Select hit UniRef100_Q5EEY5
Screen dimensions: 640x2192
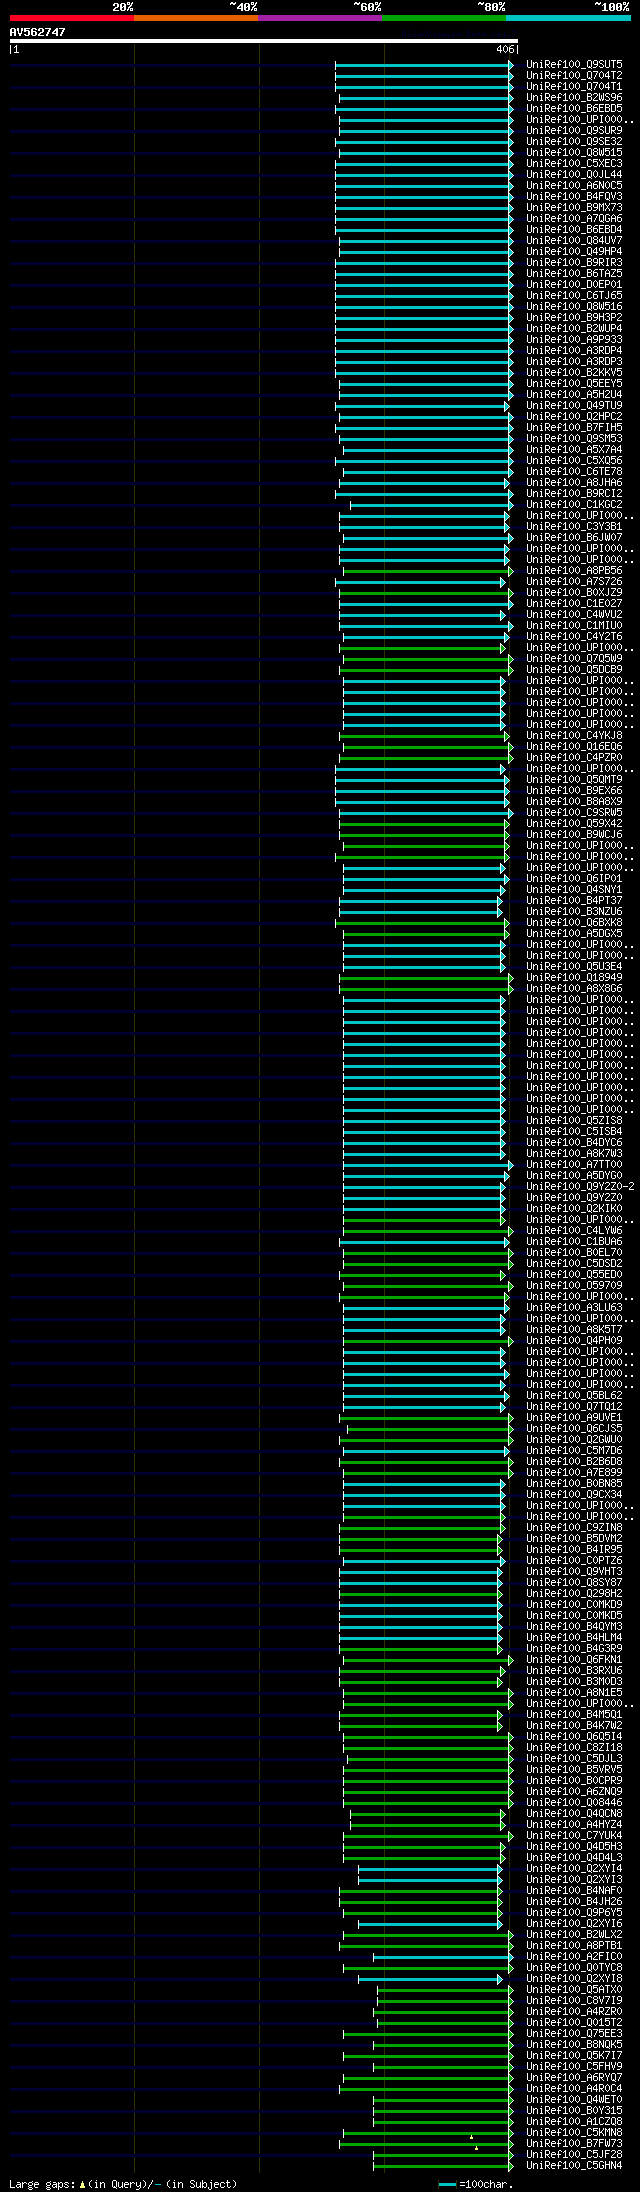(x=574, y=384)
